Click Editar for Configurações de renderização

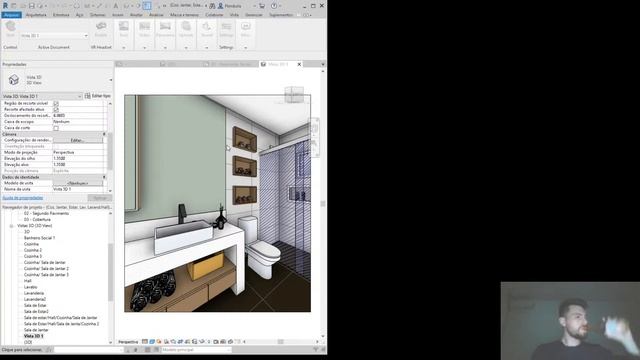pos(78,140)
